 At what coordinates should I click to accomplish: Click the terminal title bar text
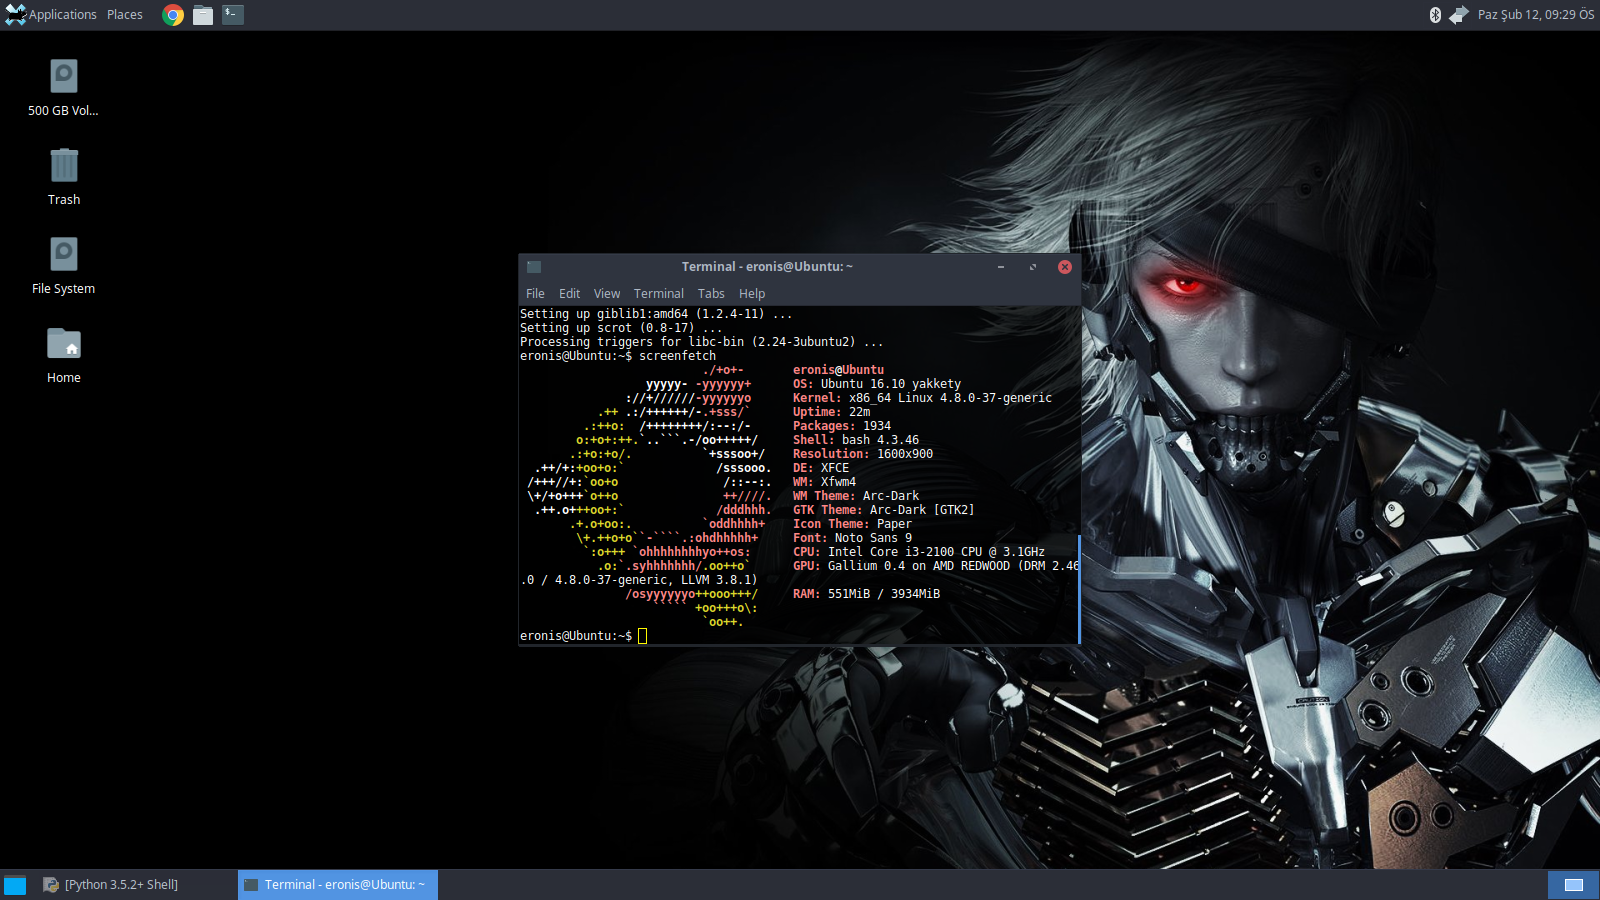tap(767, 267)
